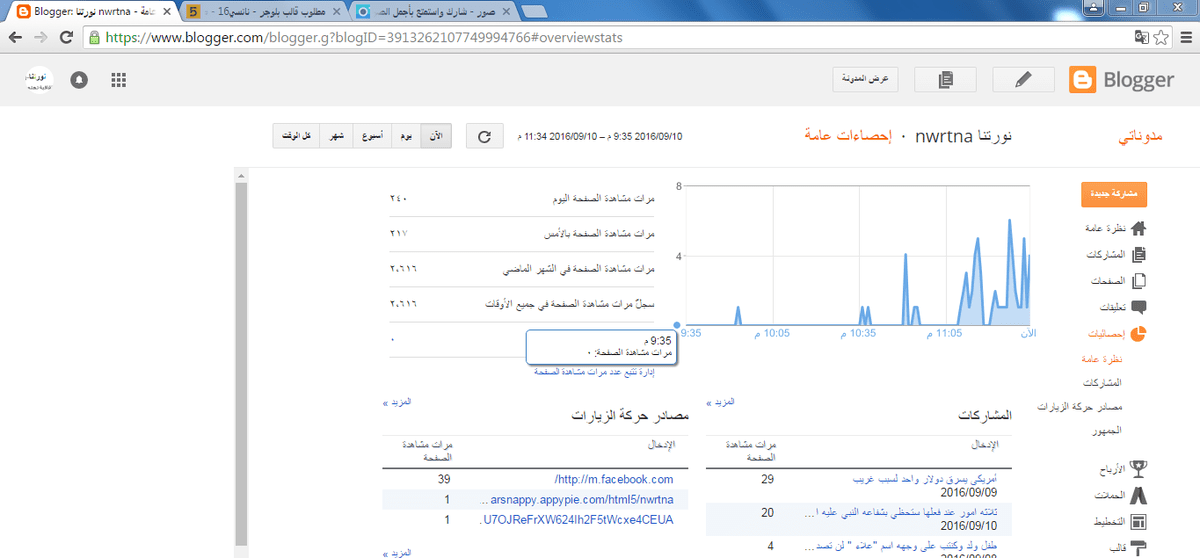Click the Blogger logo icon

tap(1083, 80)
